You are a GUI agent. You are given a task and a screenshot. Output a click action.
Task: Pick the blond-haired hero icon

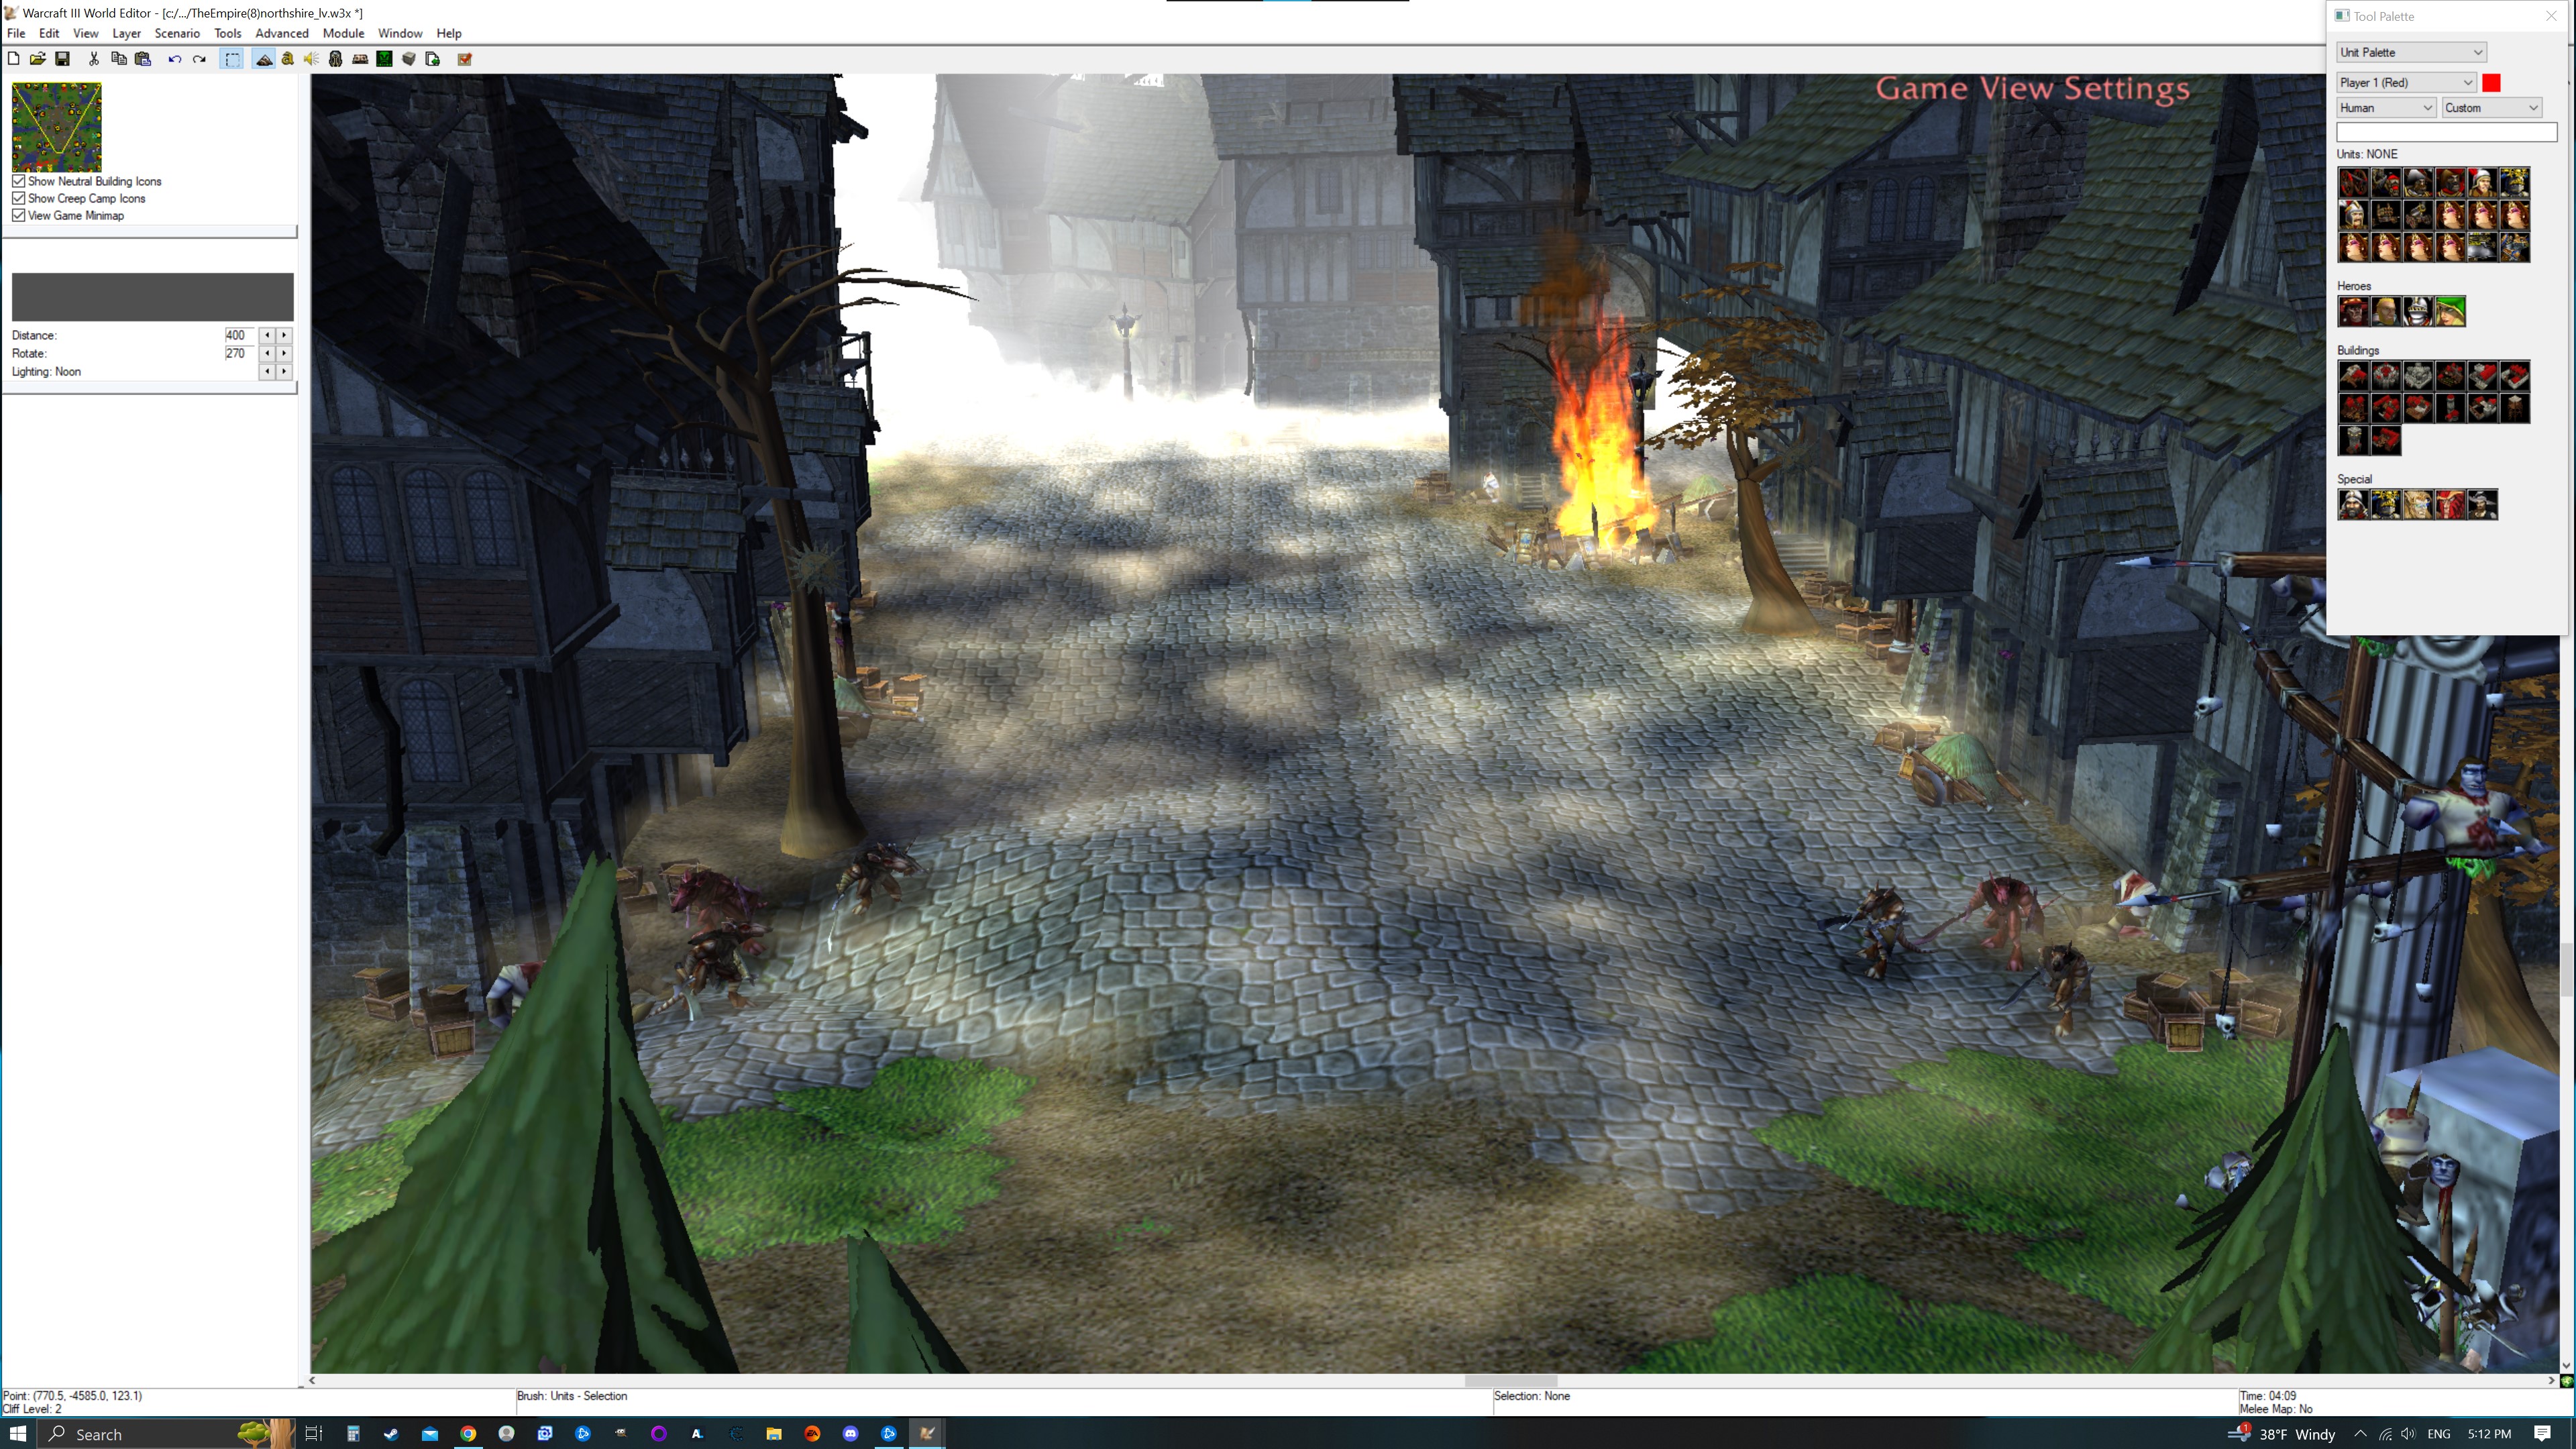[x=2386, y=311]
